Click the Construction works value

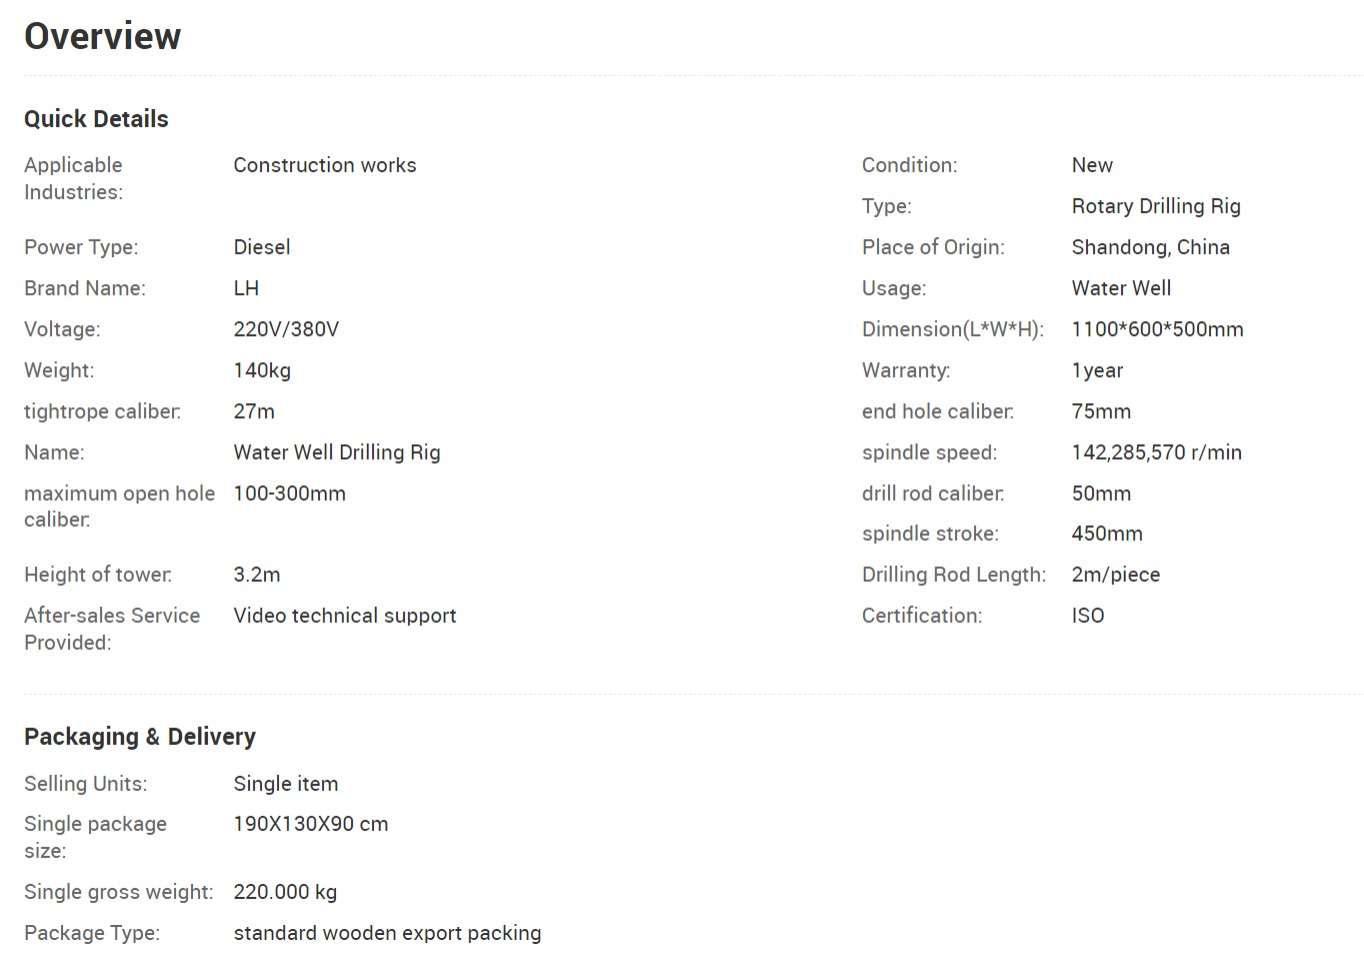pos(325,165)
